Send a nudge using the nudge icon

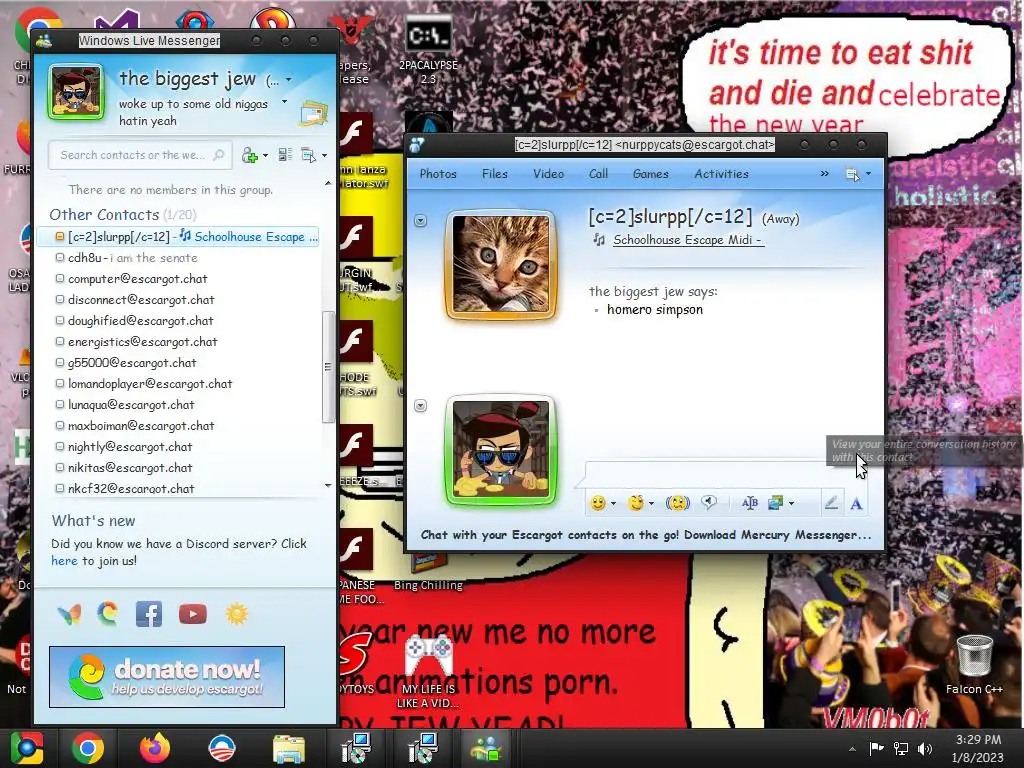[x=677, y=503]
